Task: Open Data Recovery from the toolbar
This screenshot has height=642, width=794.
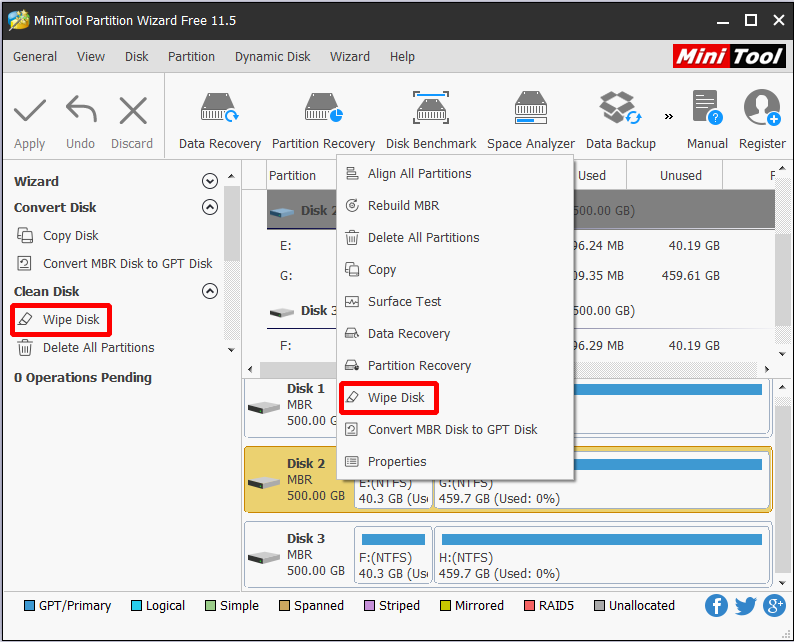Action: (219, 121)
